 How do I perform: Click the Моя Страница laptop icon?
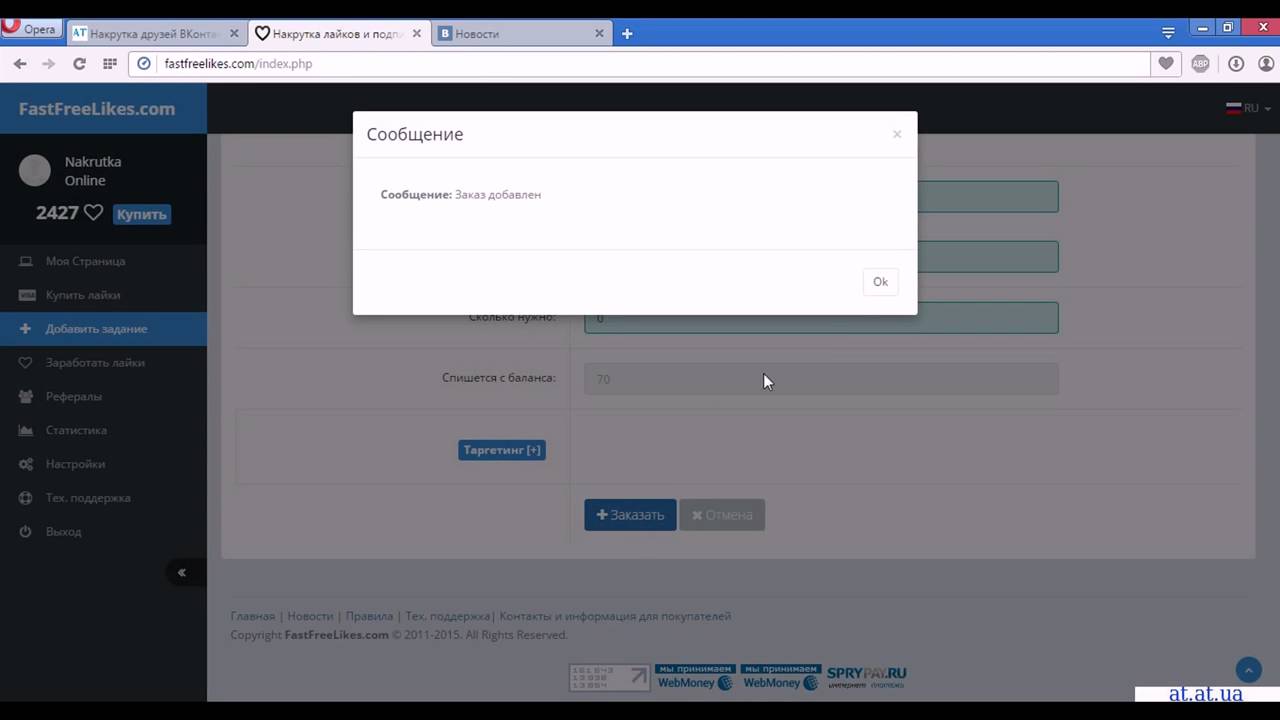(x=26, y=261)
